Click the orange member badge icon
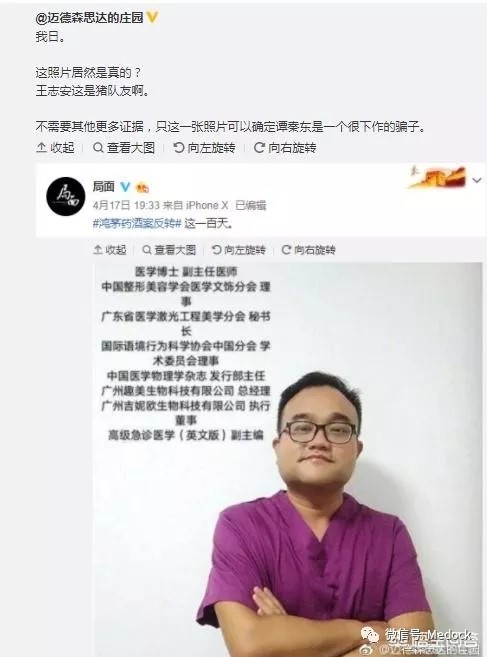This screenshot has height=657, width=487. [142, 188]
